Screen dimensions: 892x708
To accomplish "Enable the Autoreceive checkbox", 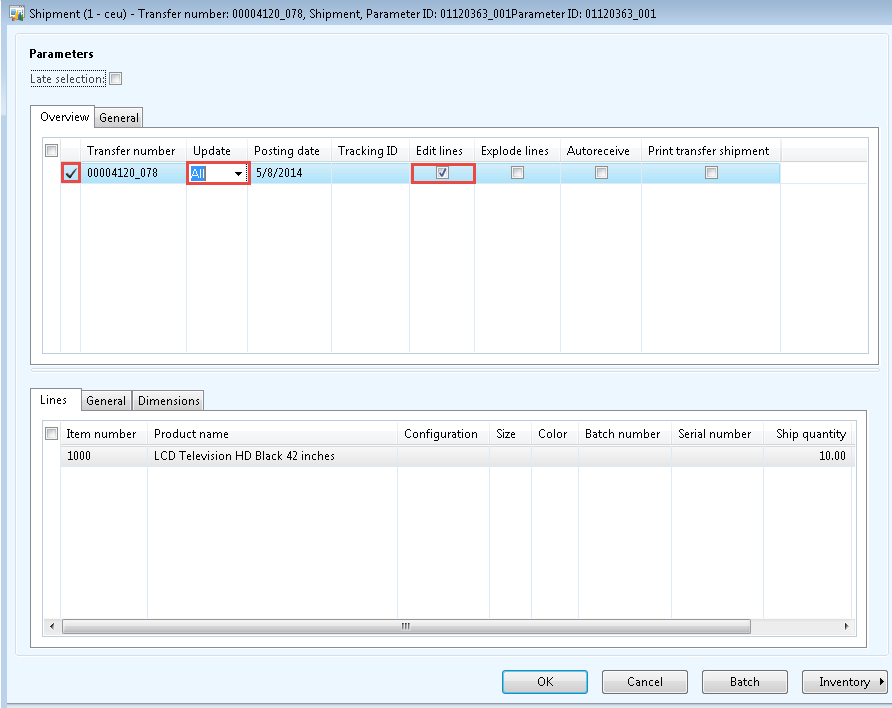I will point(601,172).
